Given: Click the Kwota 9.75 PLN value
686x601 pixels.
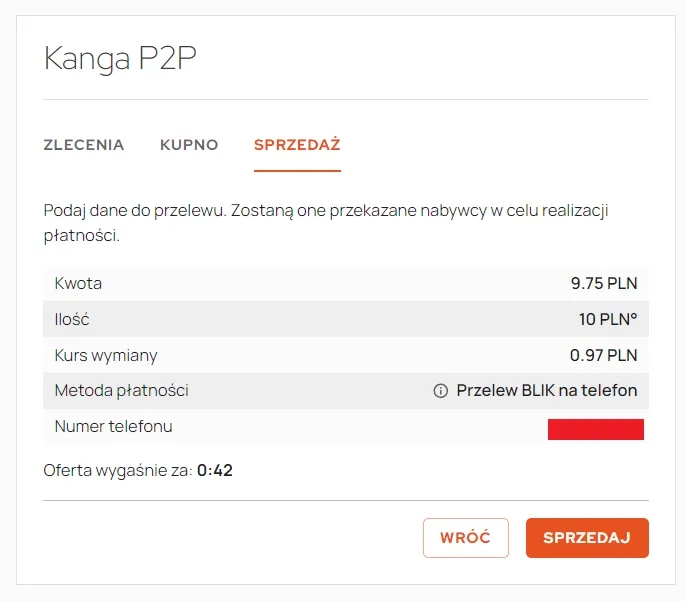Looking at the screenshot, I should 604,283.
